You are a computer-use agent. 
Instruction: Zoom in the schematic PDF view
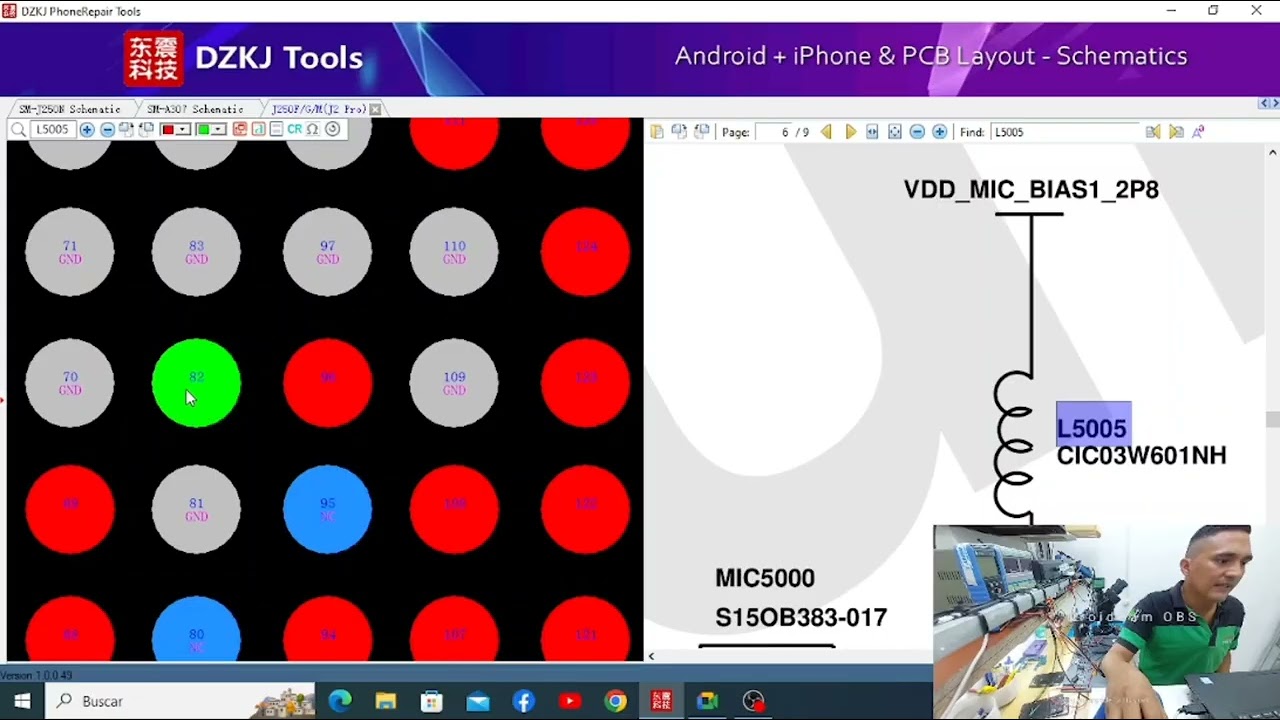pyautogui.click(x=939, y=132)
